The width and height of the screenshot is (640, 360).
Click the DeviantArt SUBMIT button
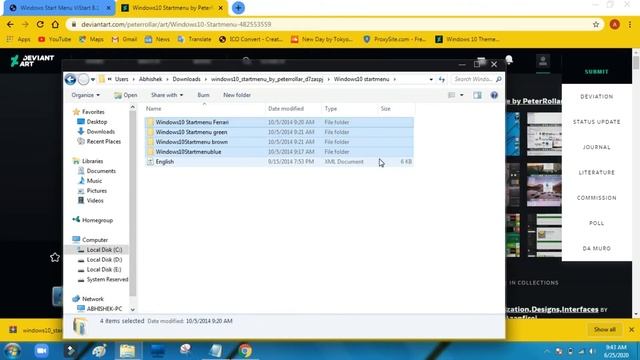click(596, 72)
